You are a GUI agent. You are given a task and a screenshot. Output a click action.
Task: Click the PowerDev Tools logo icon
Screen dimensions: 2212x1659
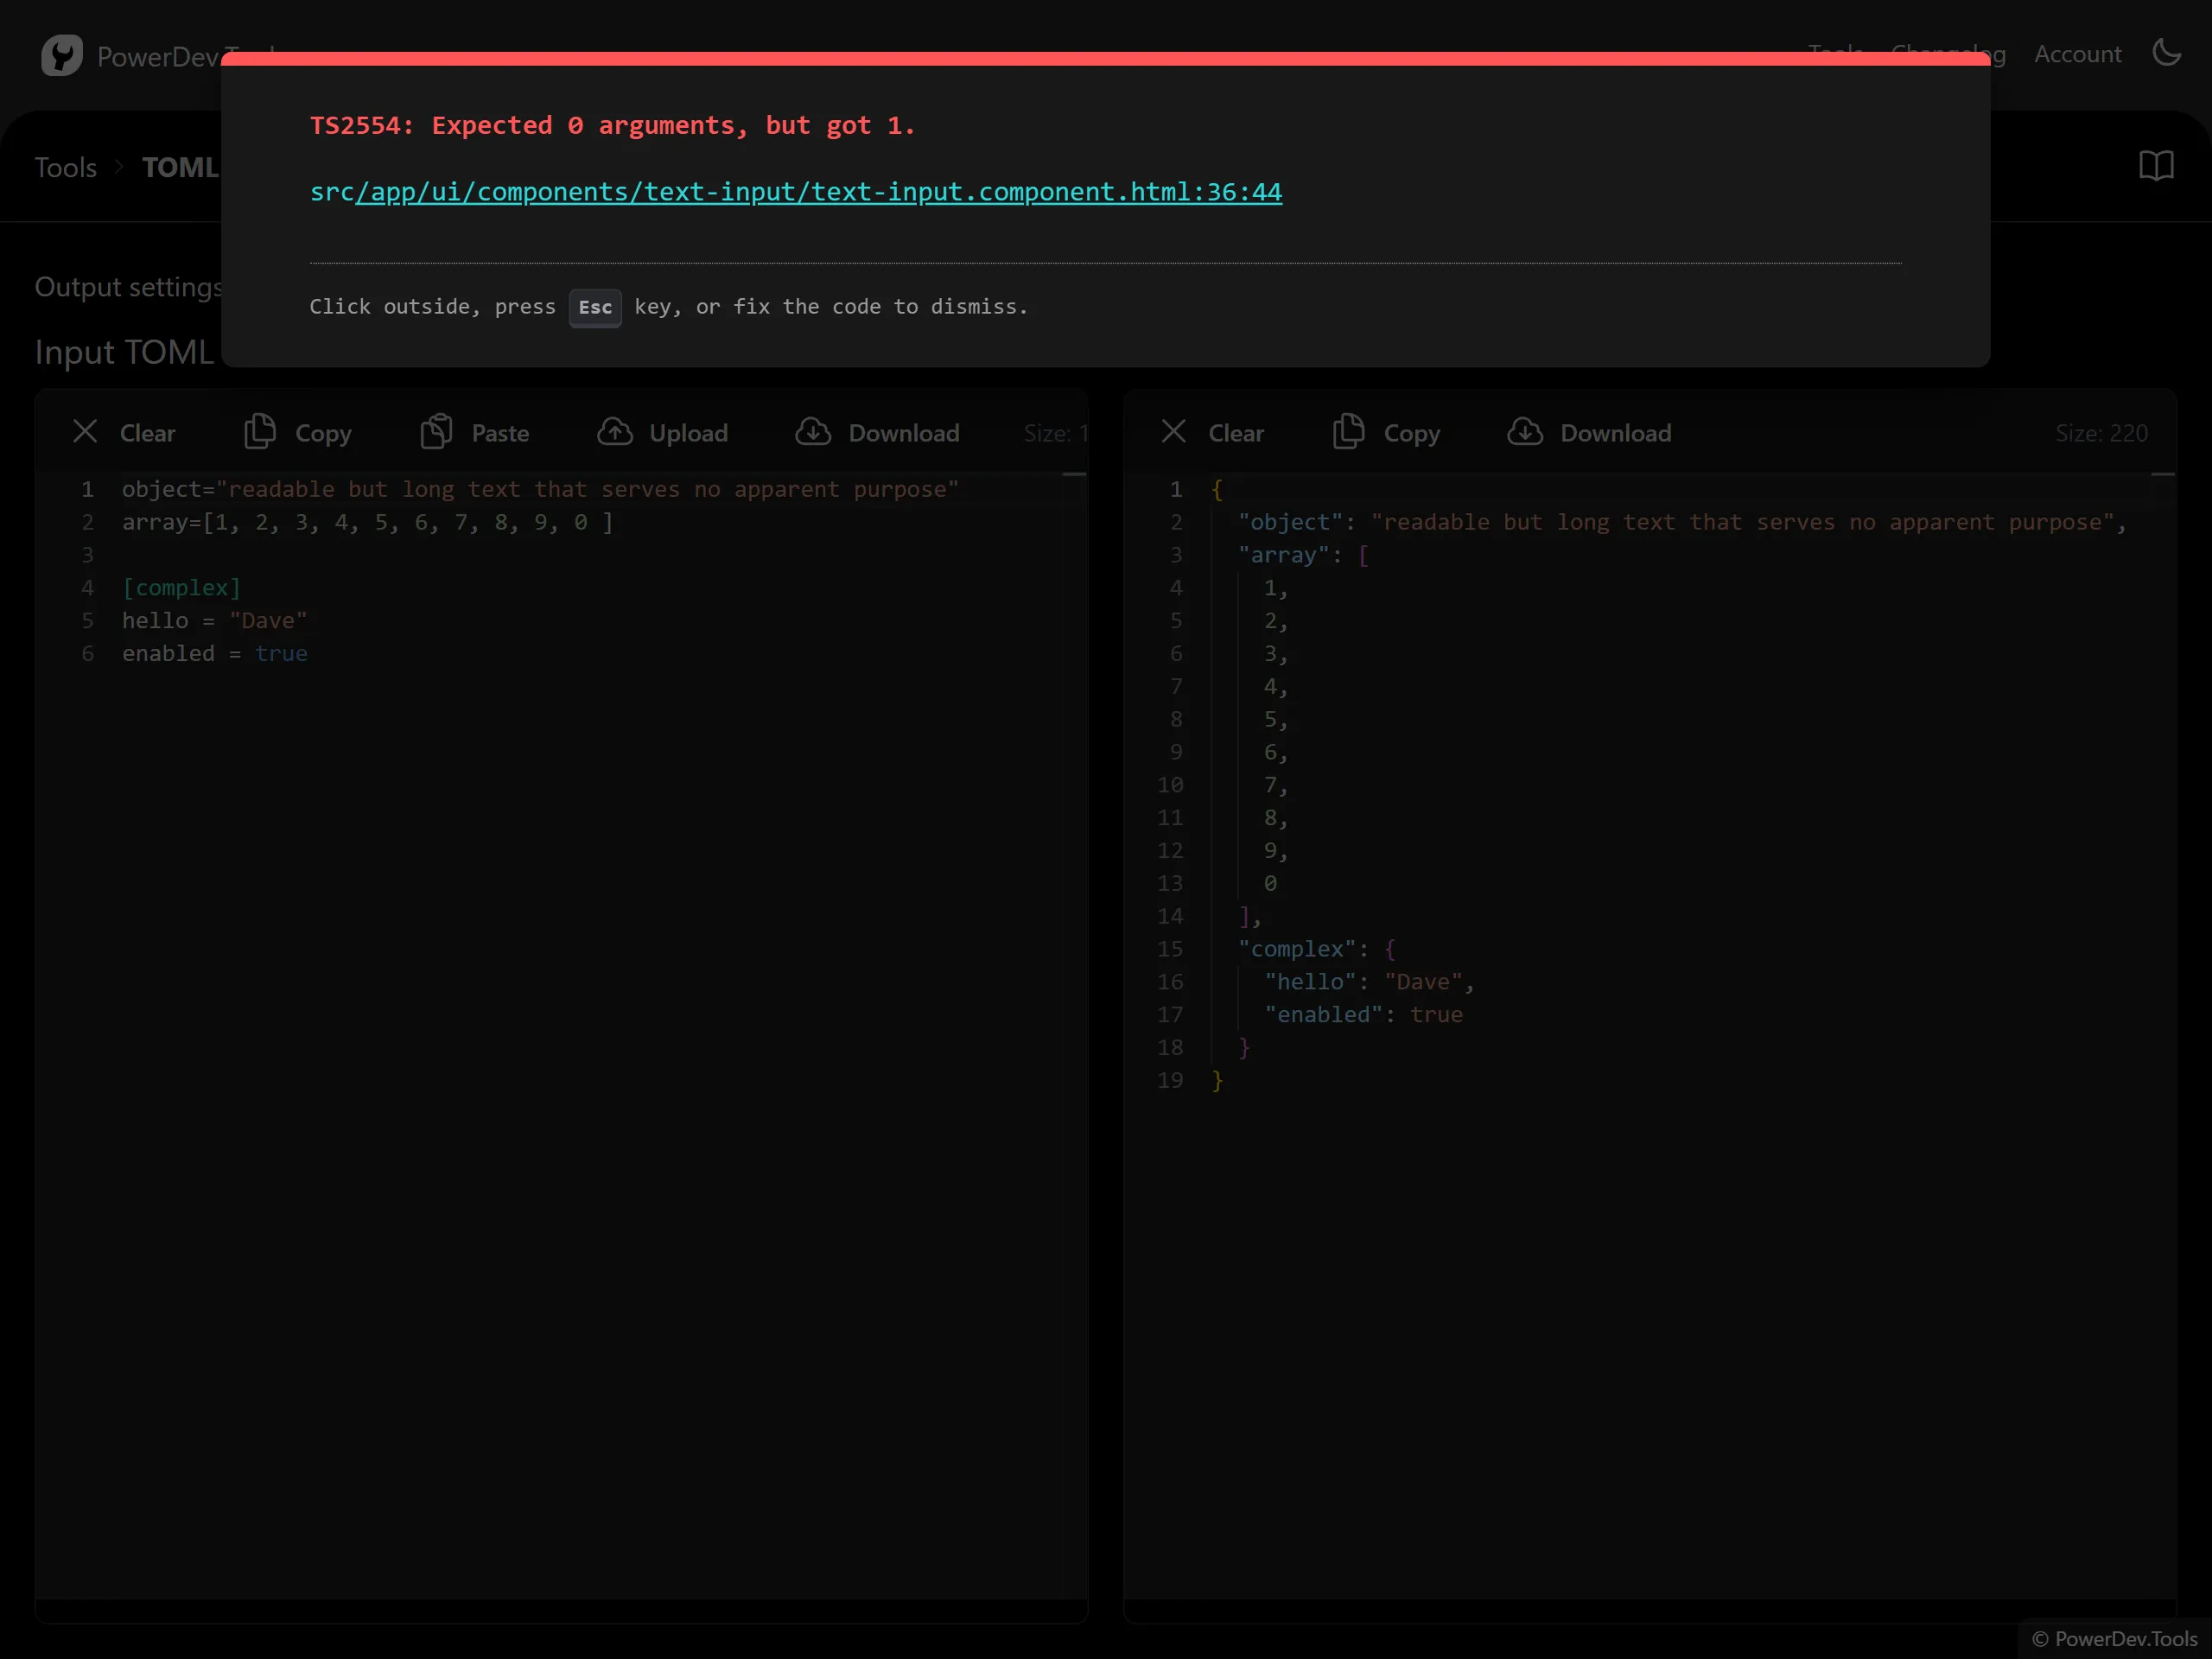point(61,55)
